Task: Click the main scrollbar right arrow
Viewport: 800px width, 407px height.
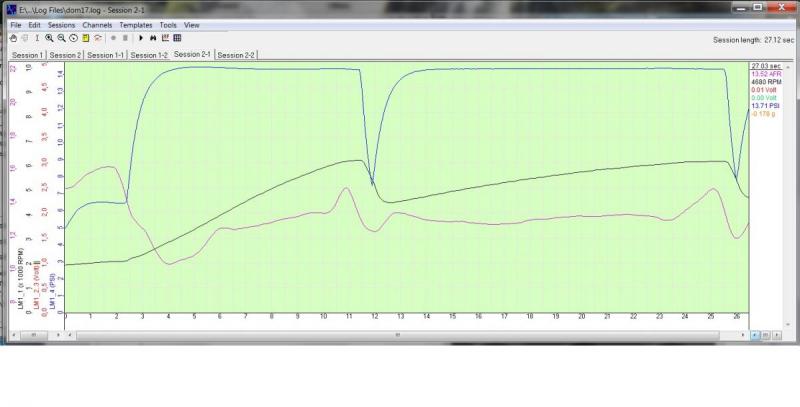Action: pos(743,335)
